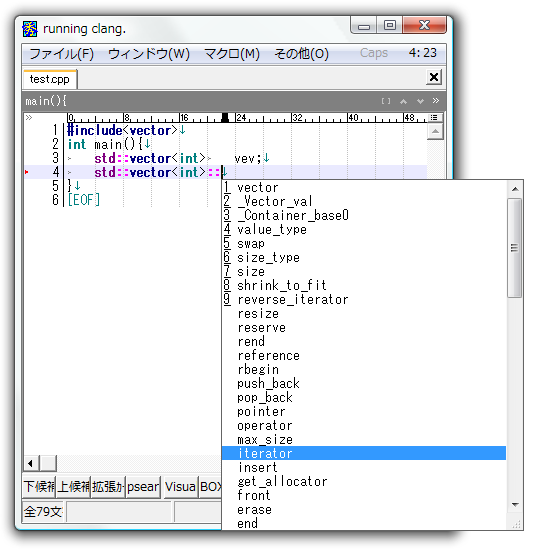This screenshot has width=538, height=553.
Task: Select 'value_type' completion entry
Action: [x=364, y=229]
